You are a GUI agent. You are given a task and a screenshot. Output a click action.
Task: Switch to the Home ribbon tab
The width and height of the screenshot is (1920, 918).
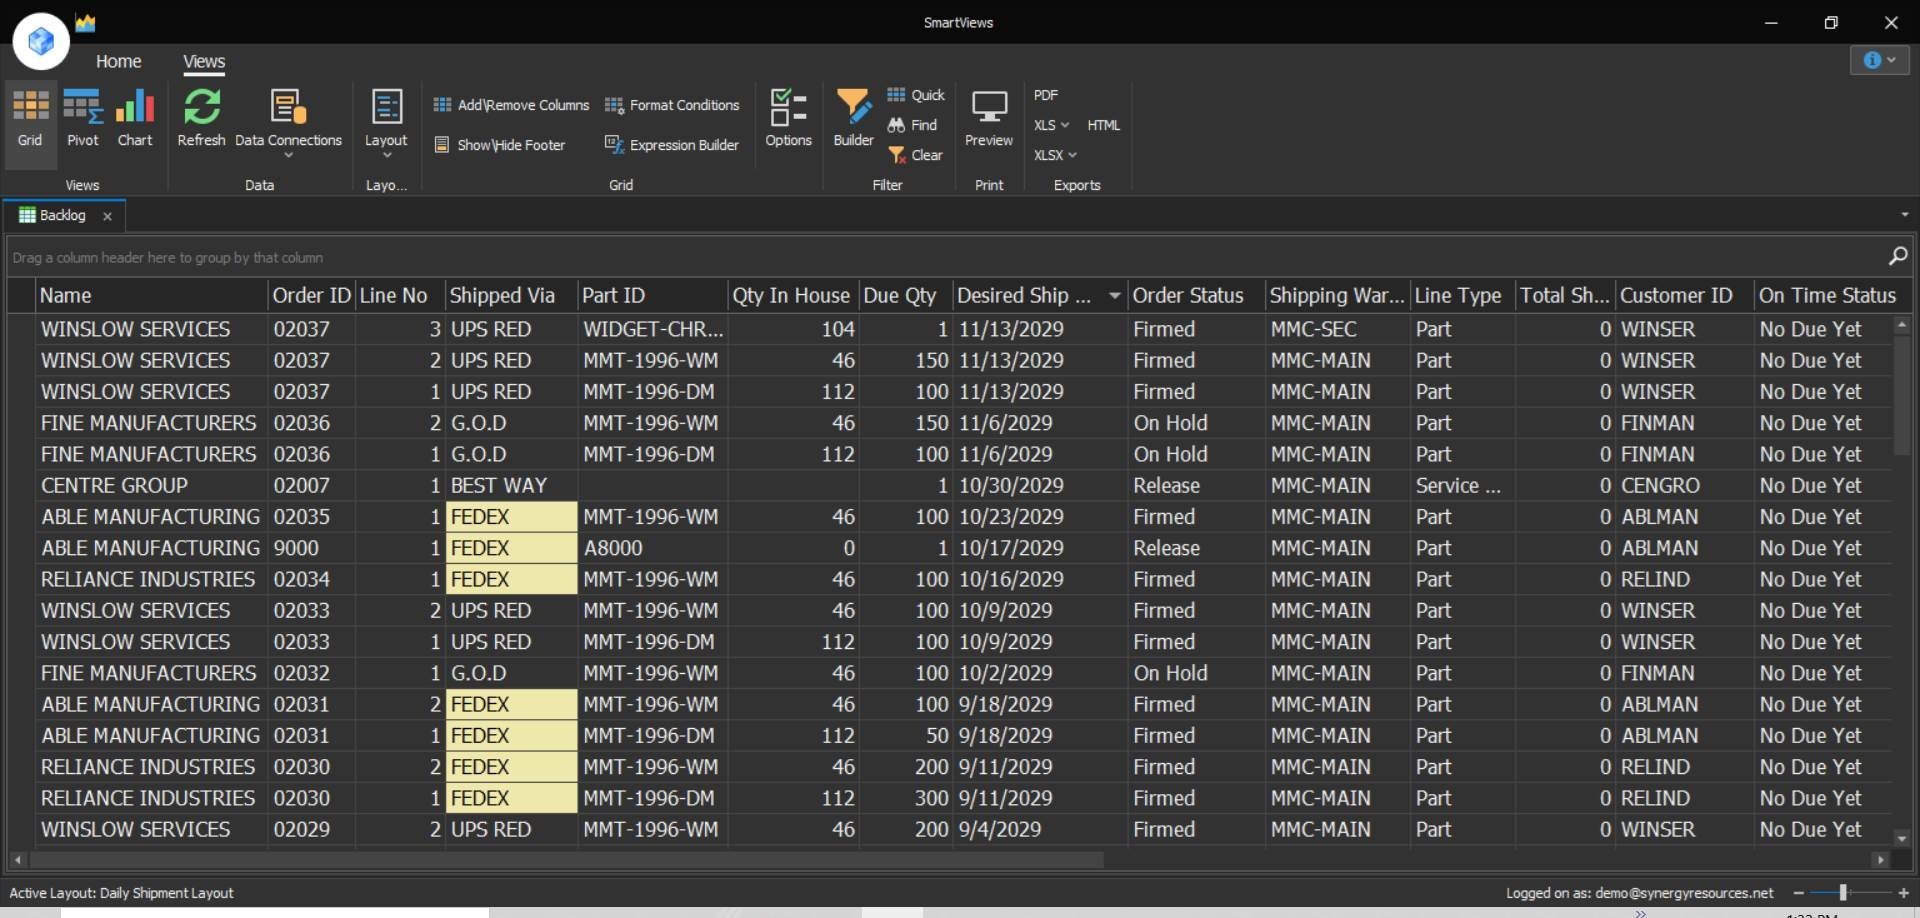[118, 61]
